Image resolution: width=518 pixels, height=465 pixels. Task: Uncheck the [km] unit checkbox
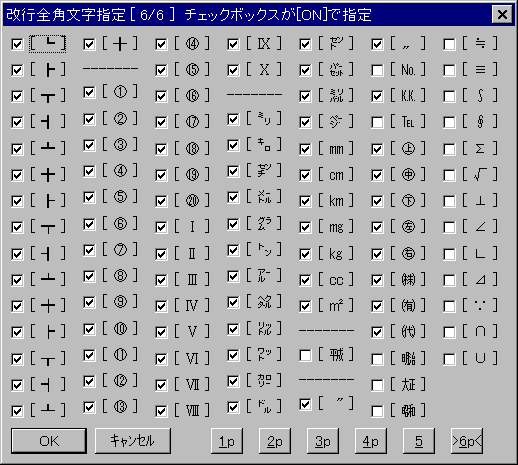(x=305, y=201)
